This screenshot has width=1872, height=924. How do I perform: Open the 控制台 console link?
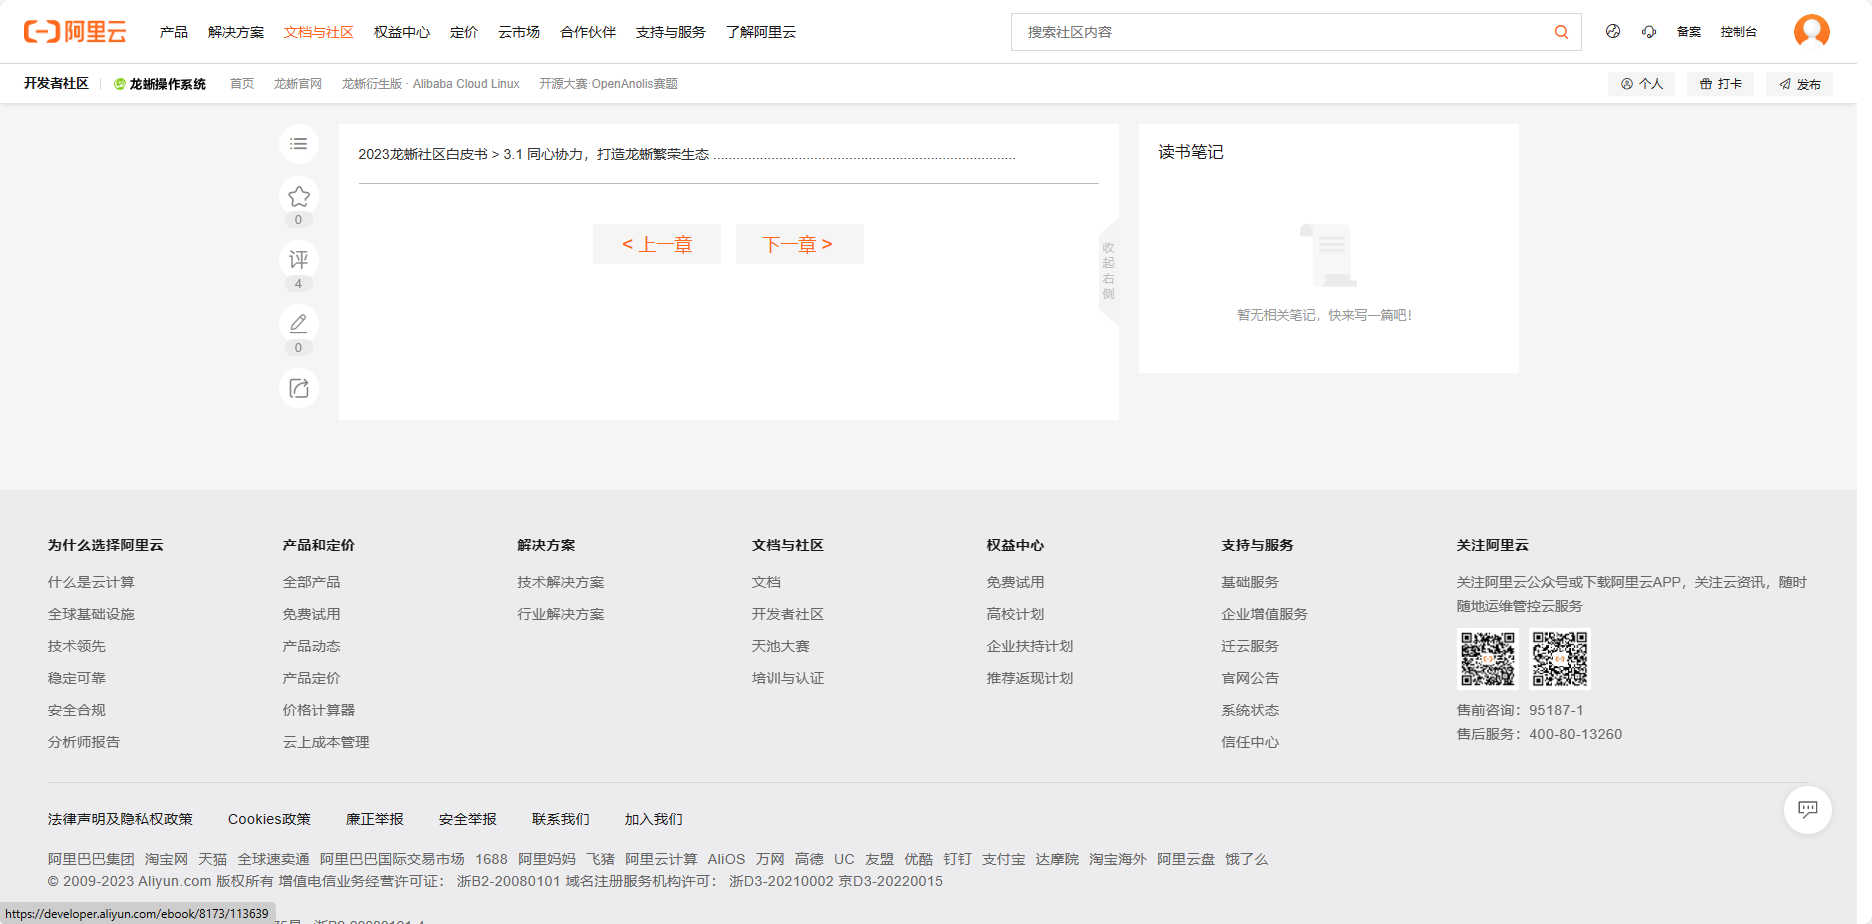[x=1739, y=32]
